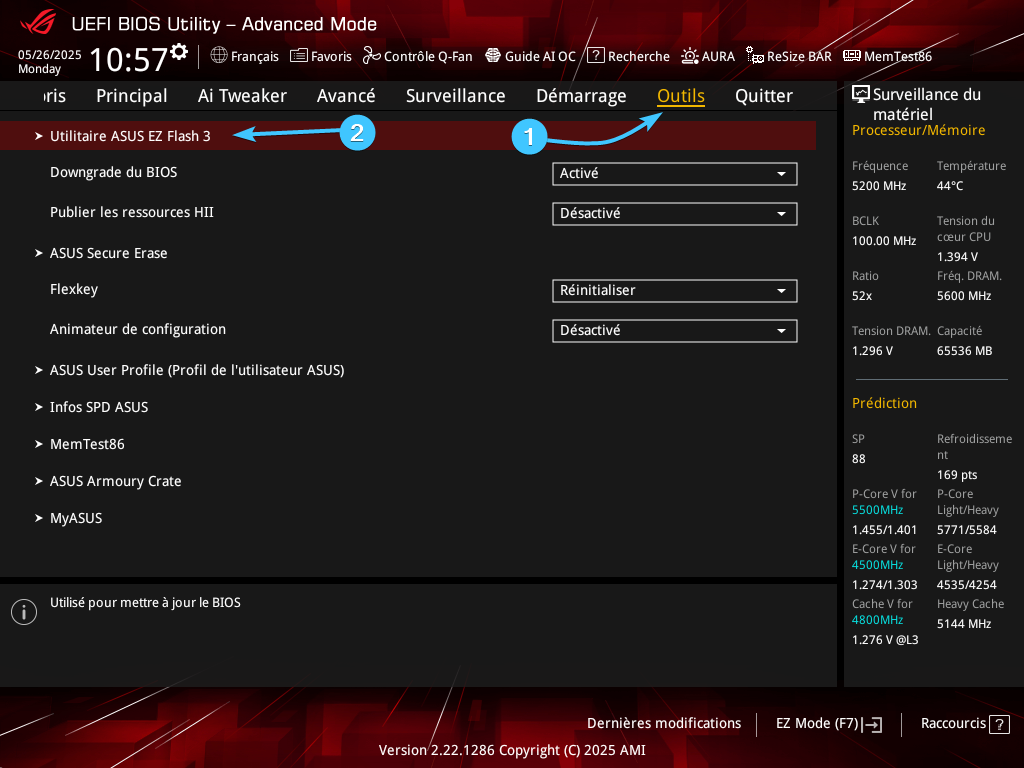Click the 5600 MHz DRAM frequency
Image resolution: width=1024 pixels, height=768 pixels.
click(x=964, y=296)
